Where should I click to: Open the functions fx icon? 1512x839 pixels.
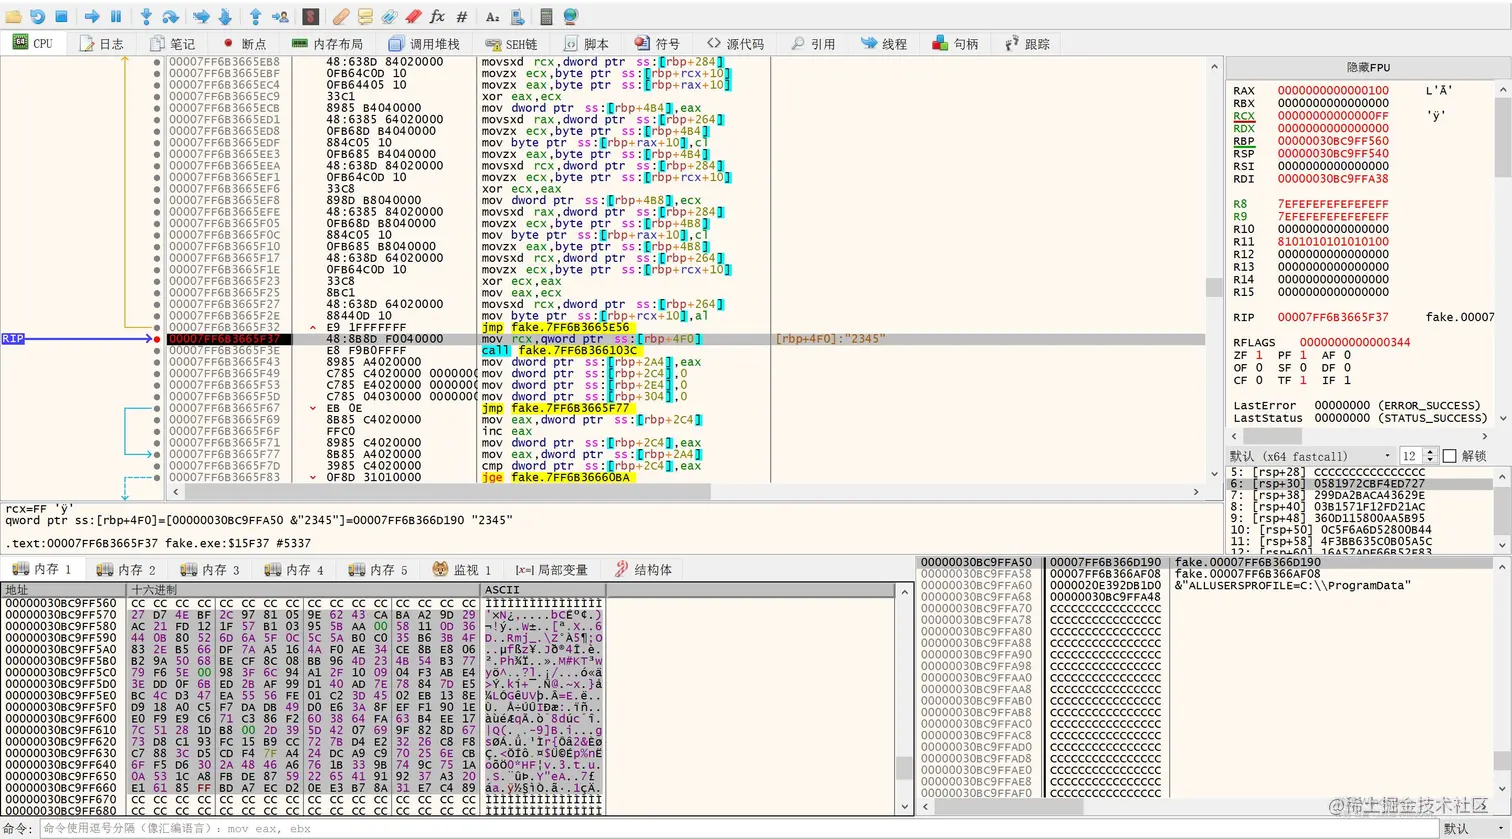437,17
